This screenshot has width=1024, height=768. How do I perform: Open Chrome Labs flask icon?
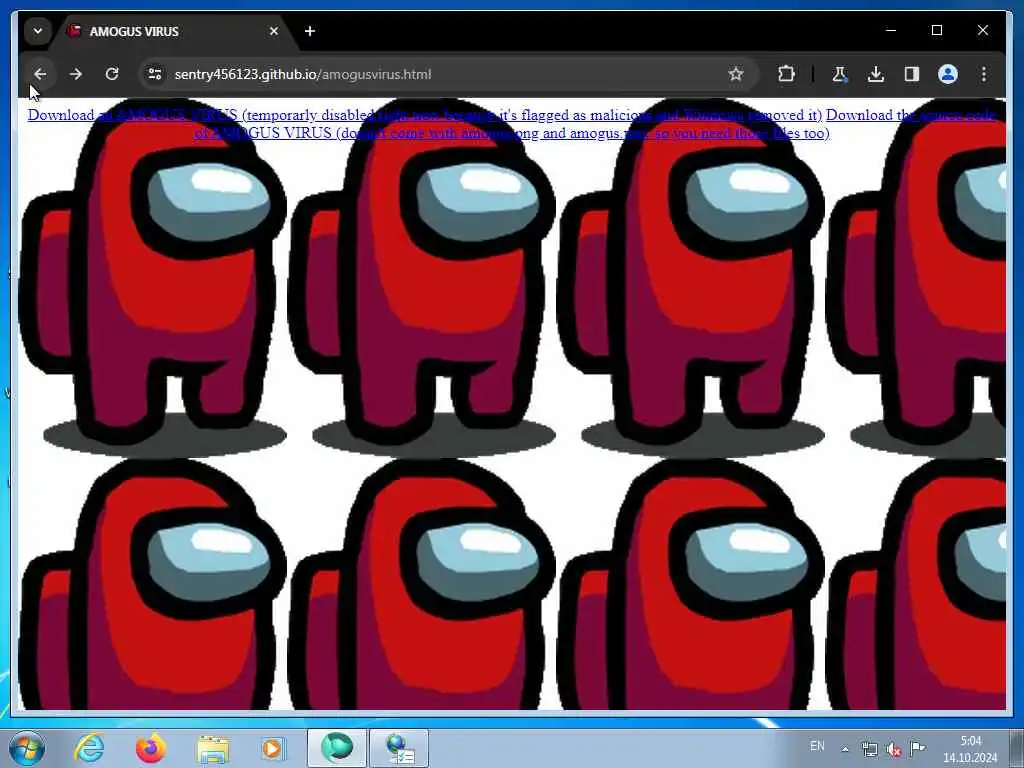(839, 74)
